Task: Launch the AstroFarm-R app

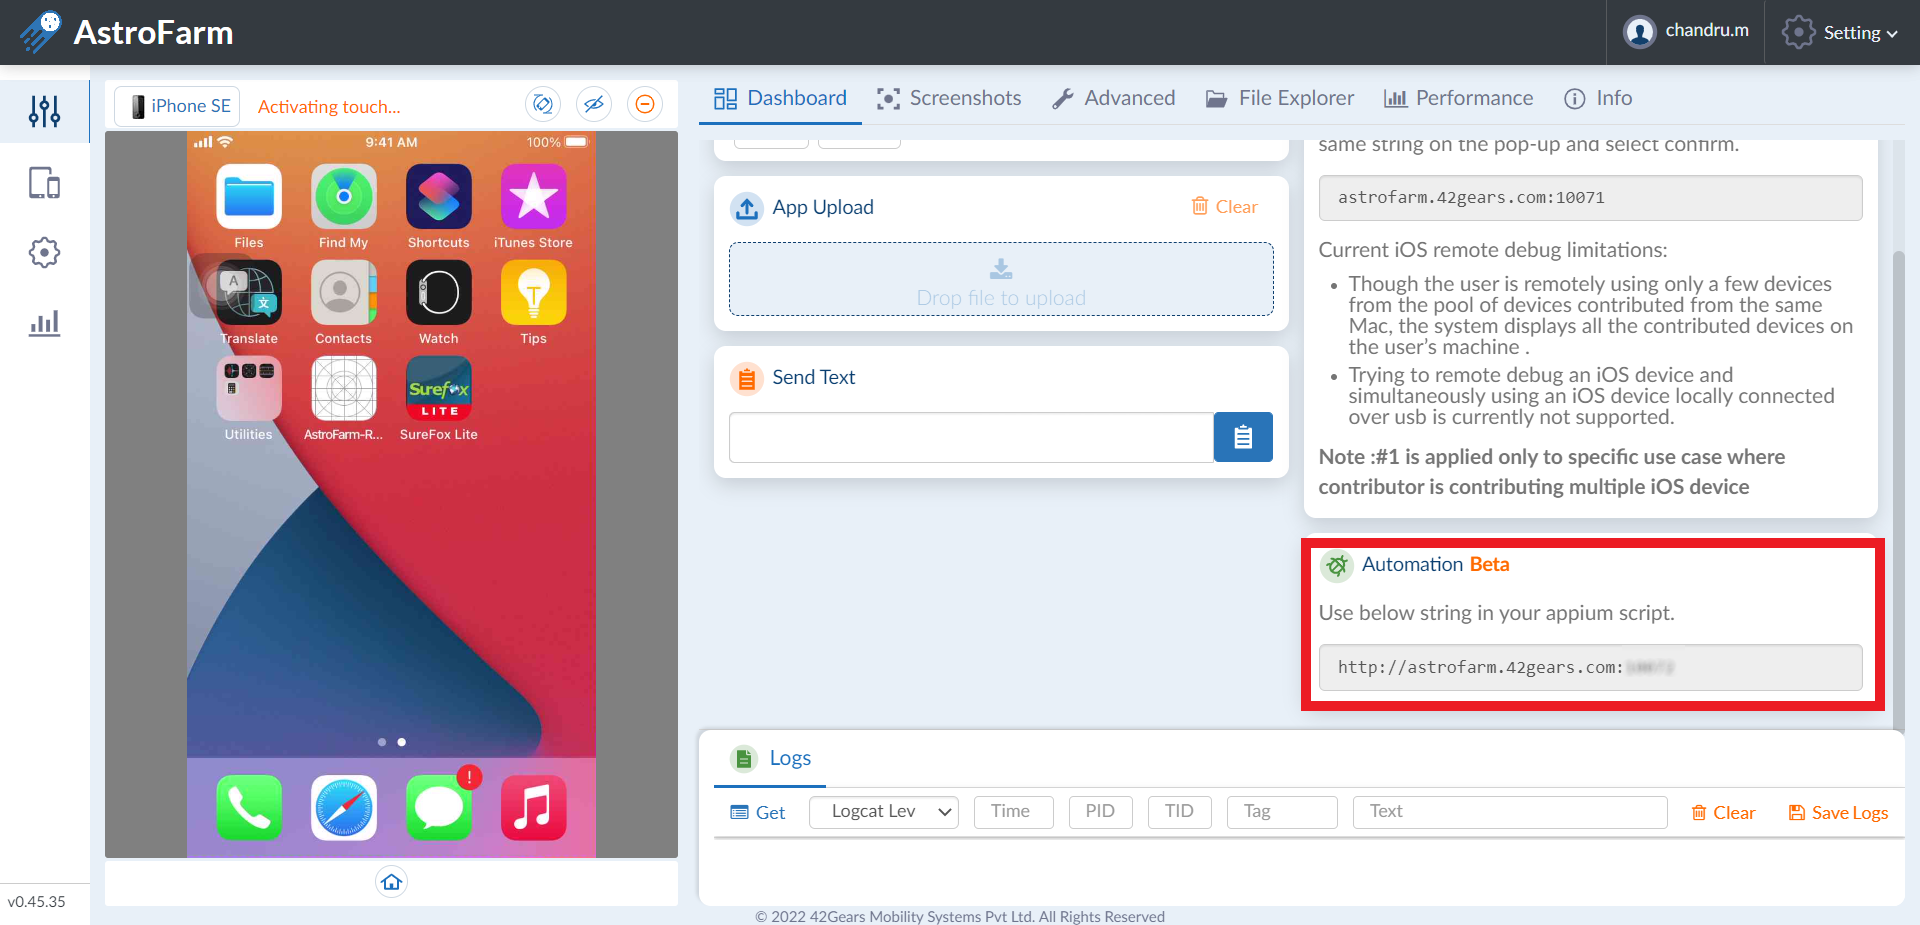Action: tap(343, 389)
